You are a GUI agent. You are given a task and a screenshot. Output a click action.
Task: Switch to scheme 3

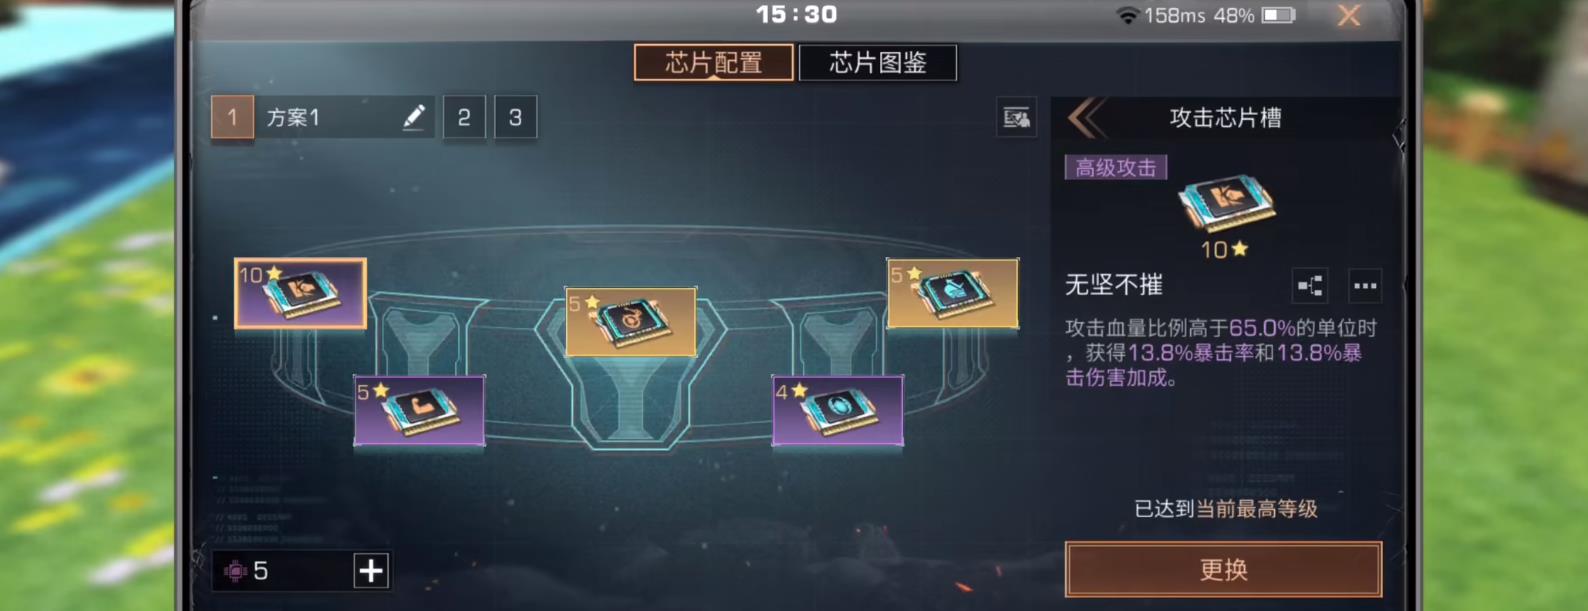(515, 117)
